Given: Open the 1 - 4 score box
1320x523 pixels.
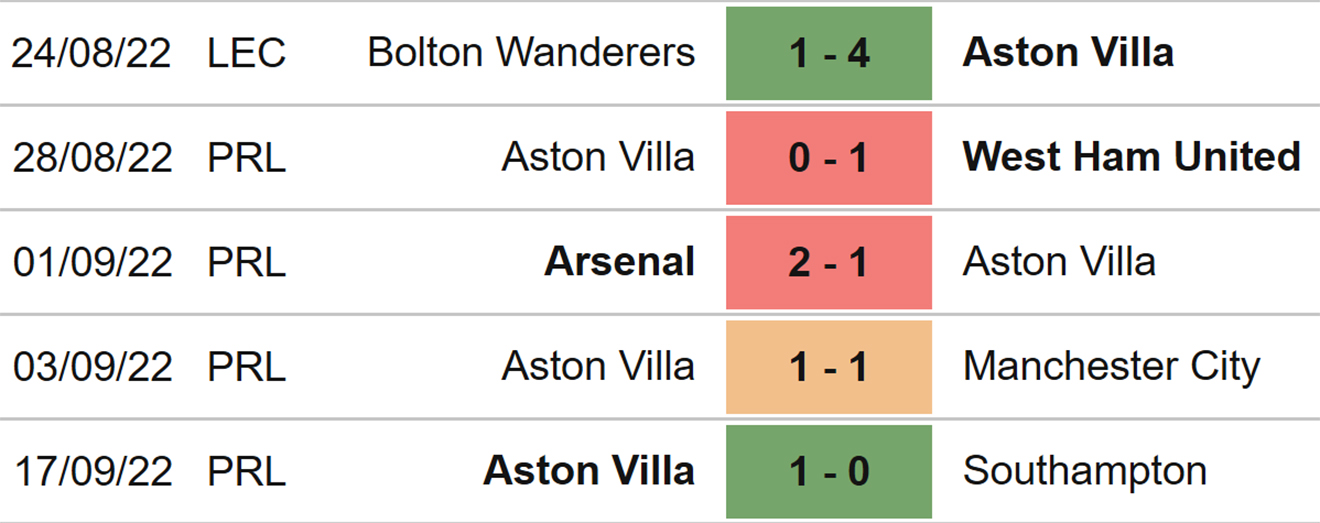Looking at the screenshot, I should 829,54.
